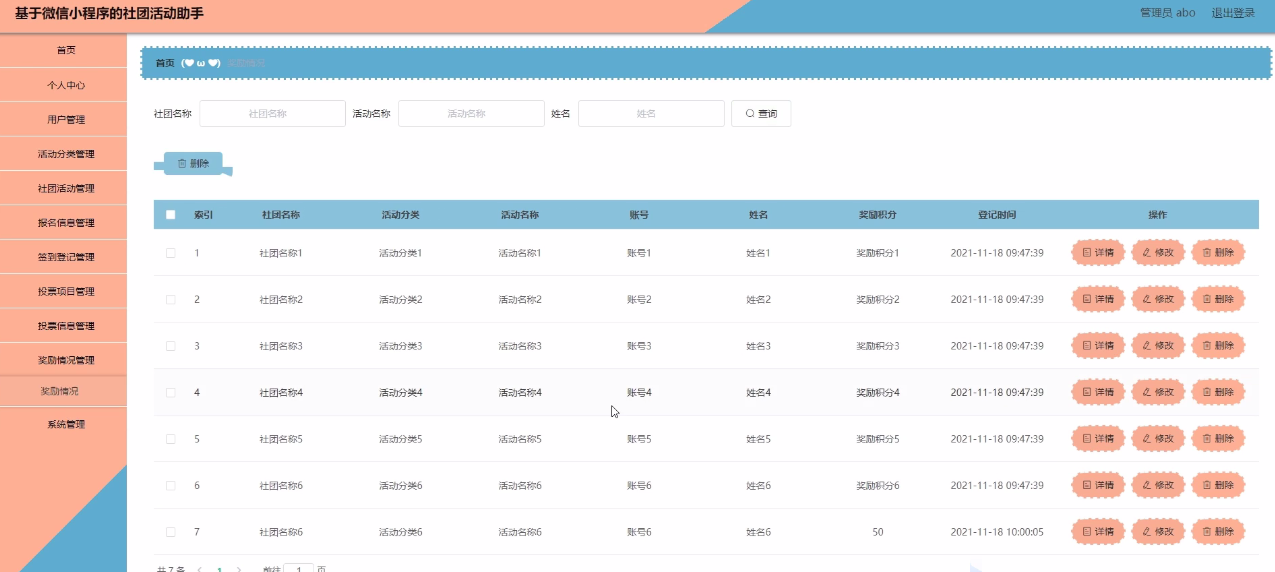Image resolution: width=1275 pixels, height=572 pixels.
Task: Click 退出登录 to log out
Action: point(1233,13)
